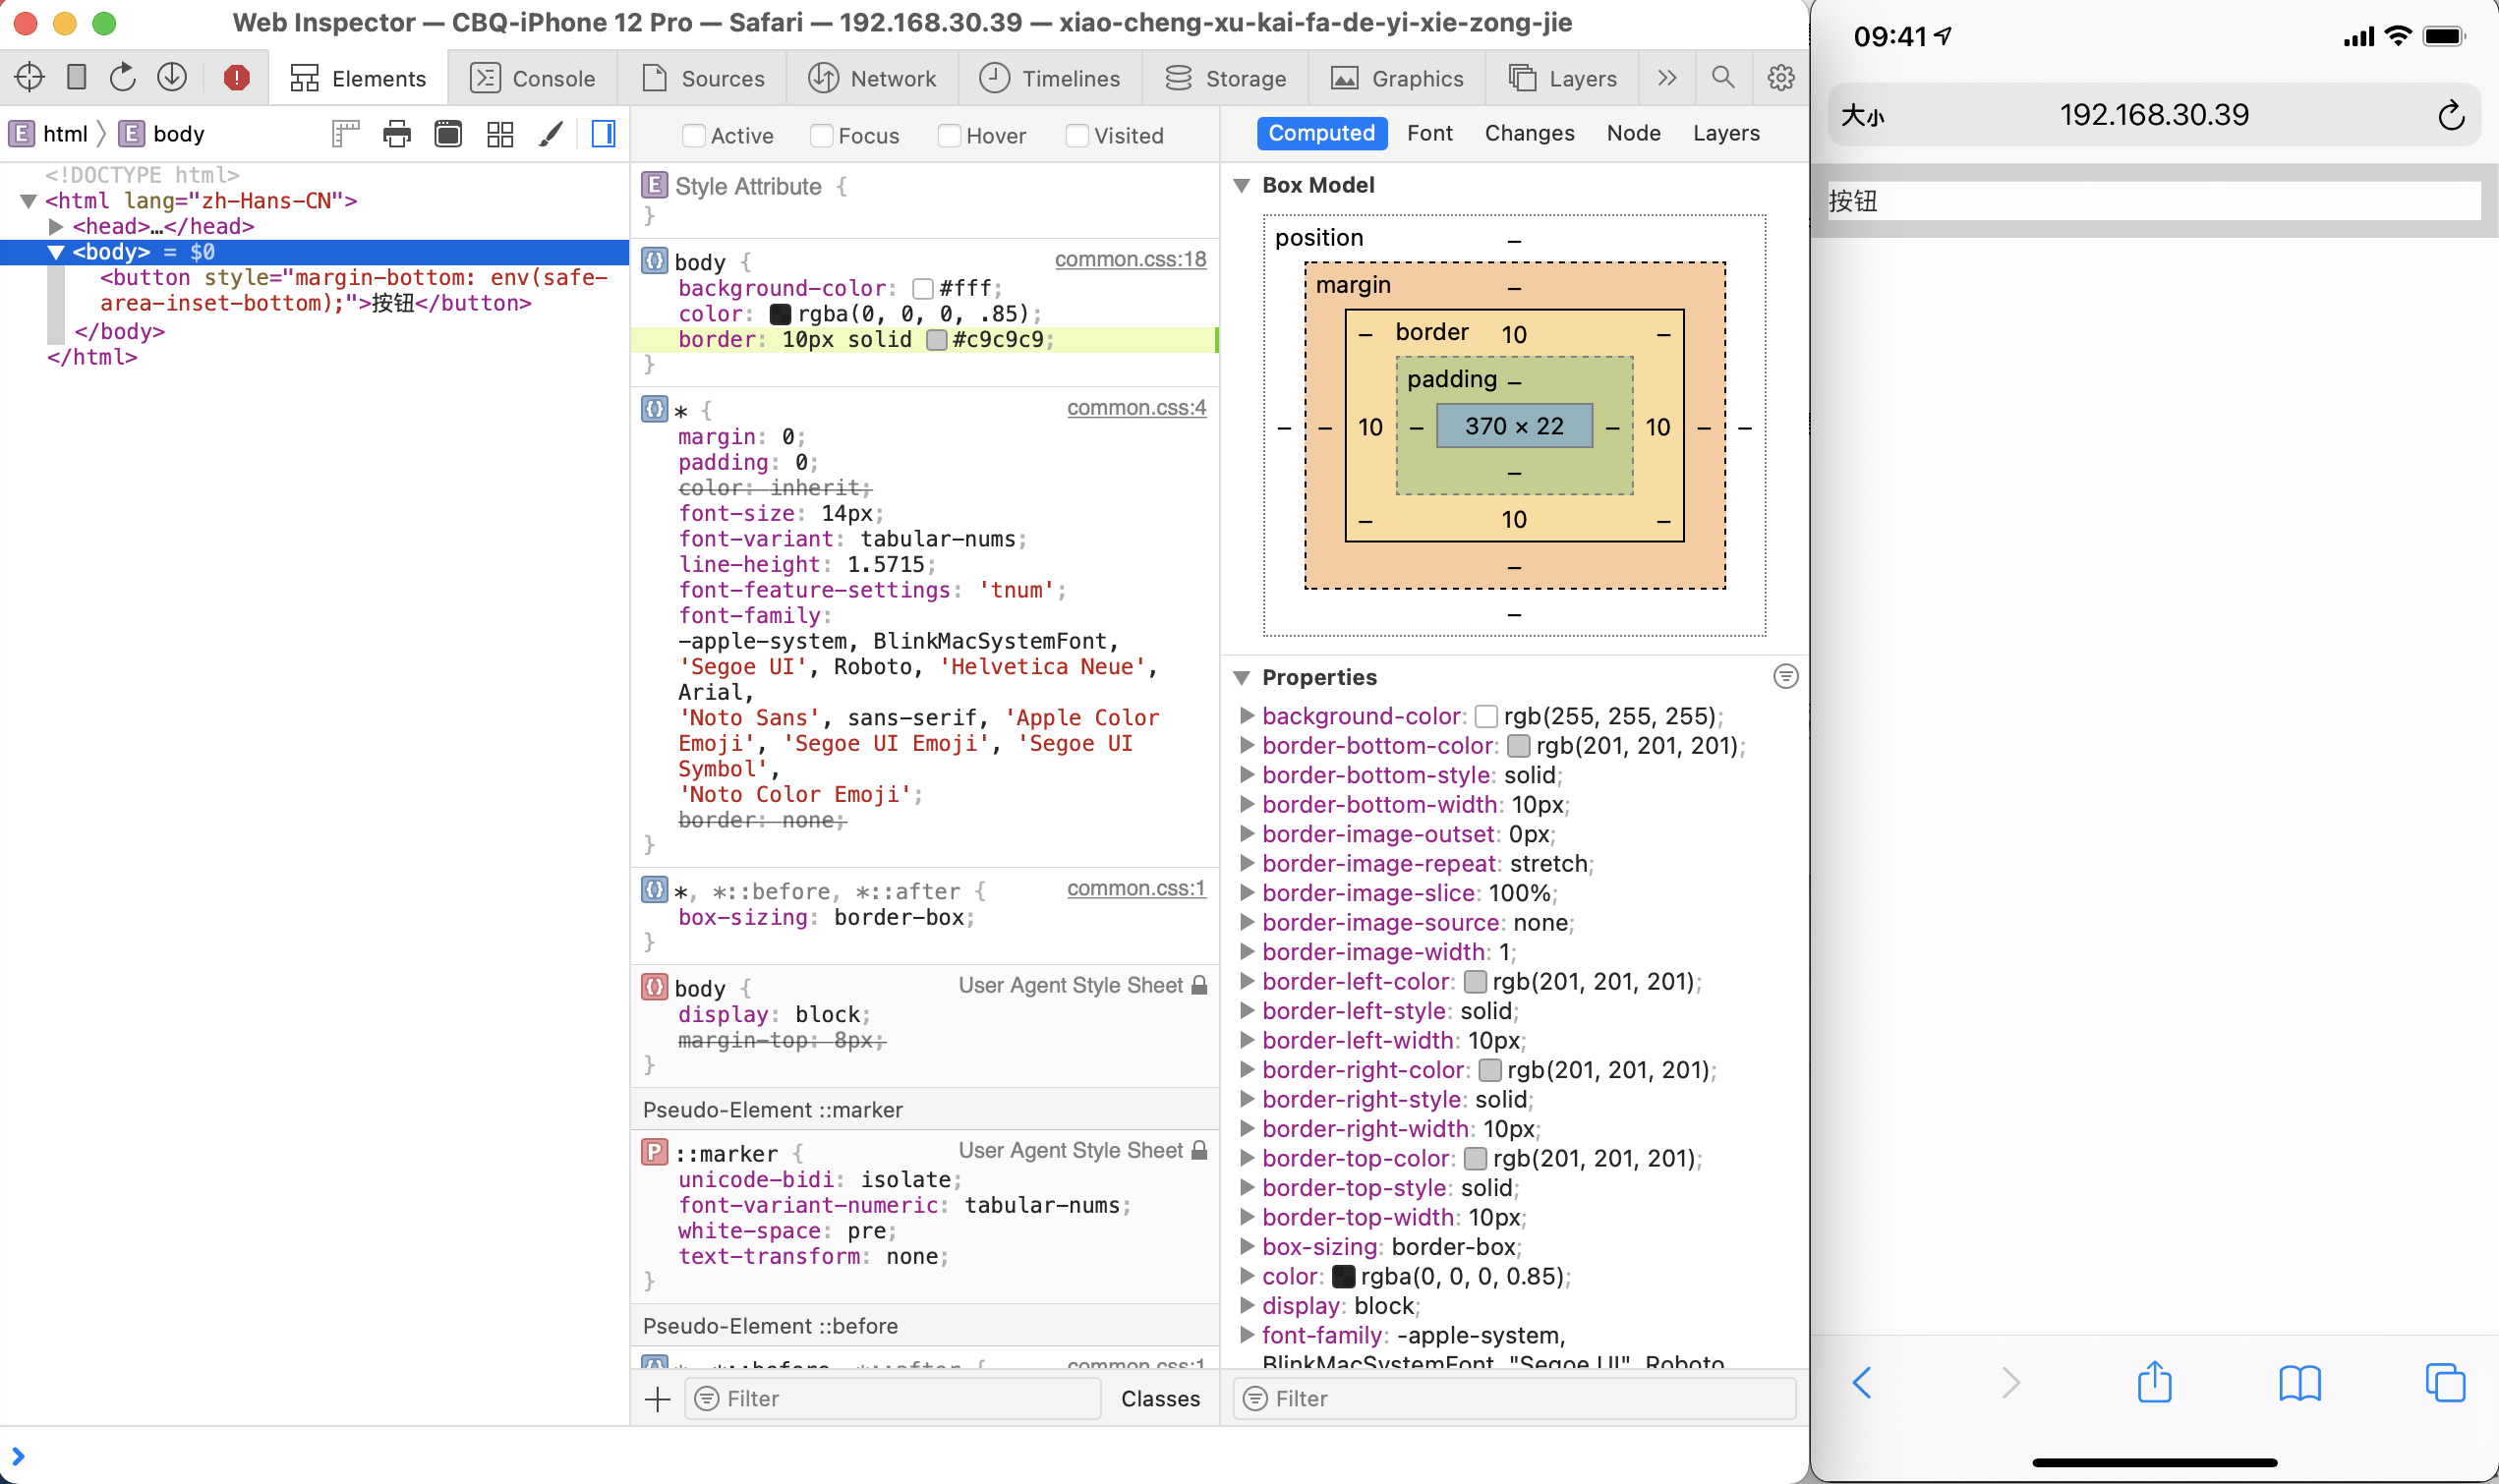Expand background-color computed property
The height and width of the screenshot is (1484, 2499).
(1247, 715)
